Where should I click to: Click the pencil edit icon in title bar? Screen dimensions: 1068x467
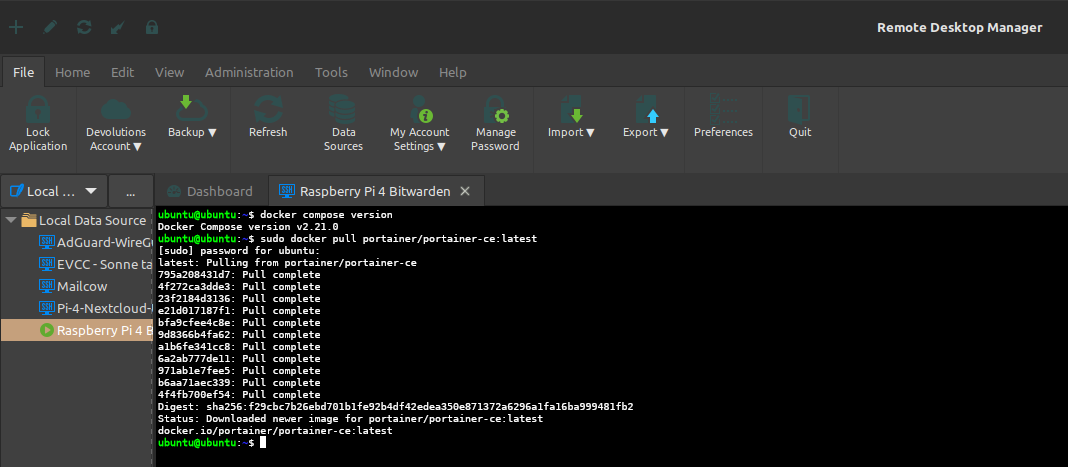pos(50,27)
